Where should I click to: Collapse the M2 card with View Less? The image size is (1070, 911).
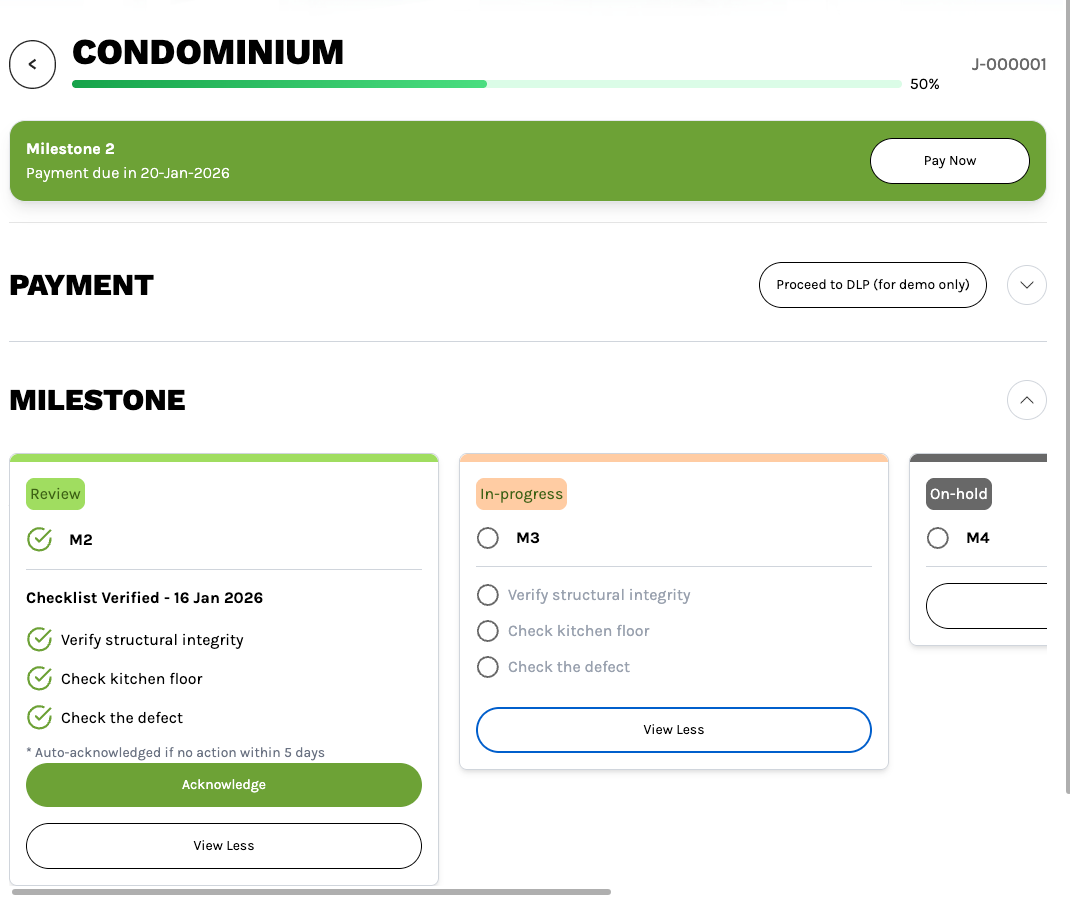(224, 846)
